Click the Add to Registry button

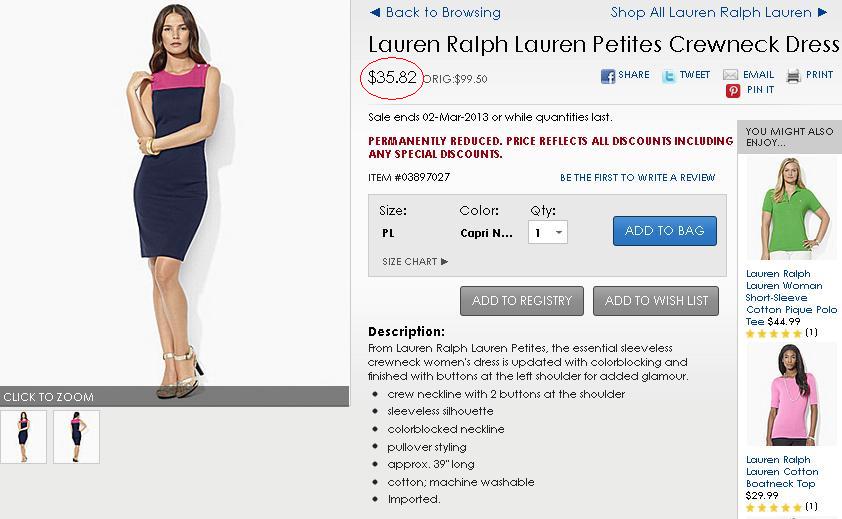tap(521, 301)
